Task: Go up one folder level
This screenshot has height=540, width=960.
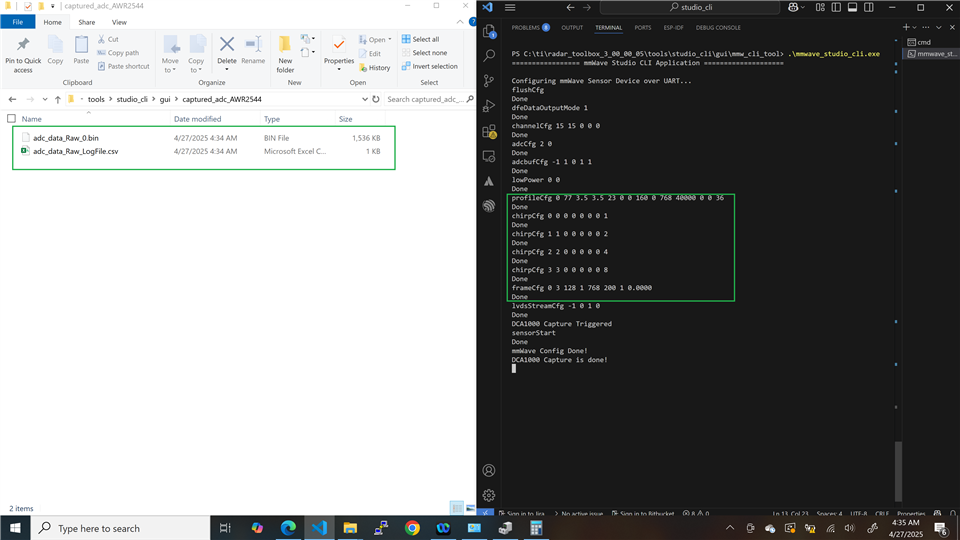Action: coord(58,99)
